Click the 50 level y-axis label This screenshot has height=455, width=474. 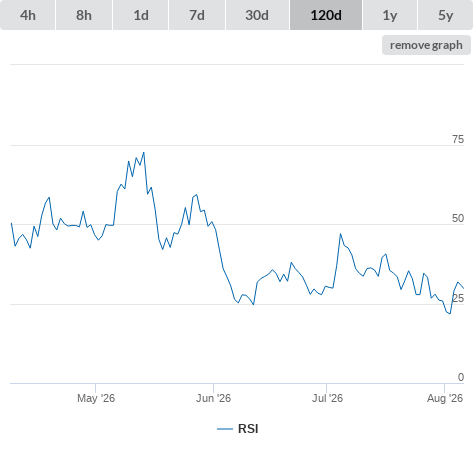(458, 218)
